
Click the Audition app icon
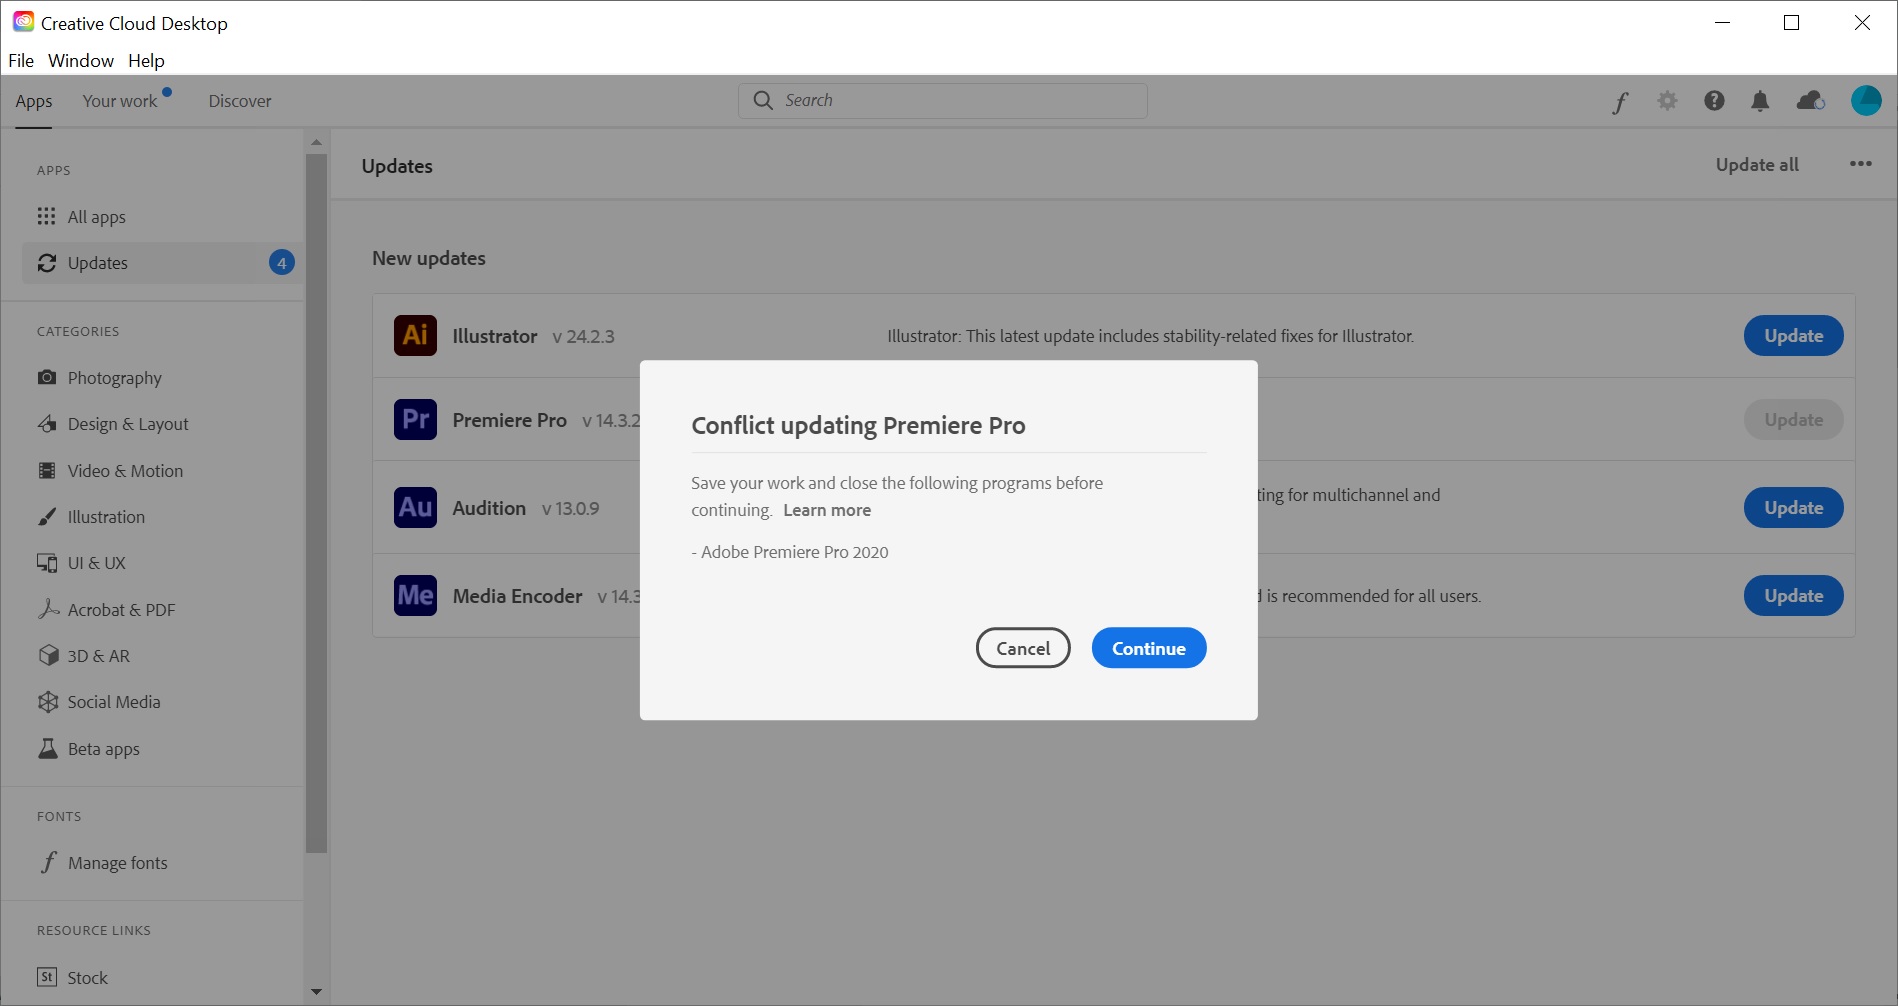tap(415, 507)
